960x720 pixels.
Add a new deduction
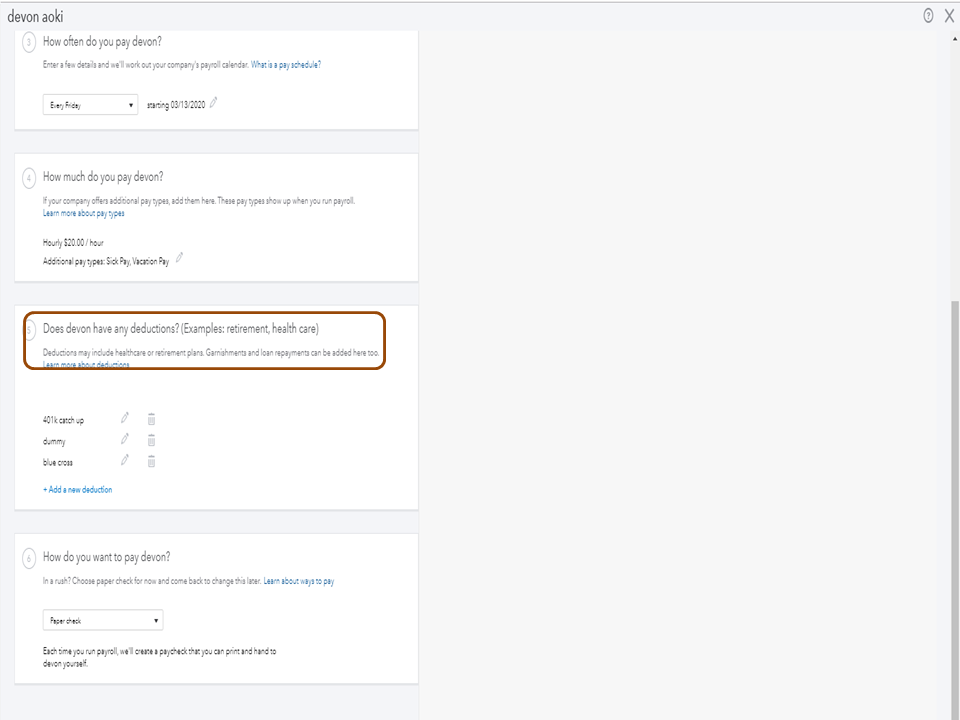[78, 490]
